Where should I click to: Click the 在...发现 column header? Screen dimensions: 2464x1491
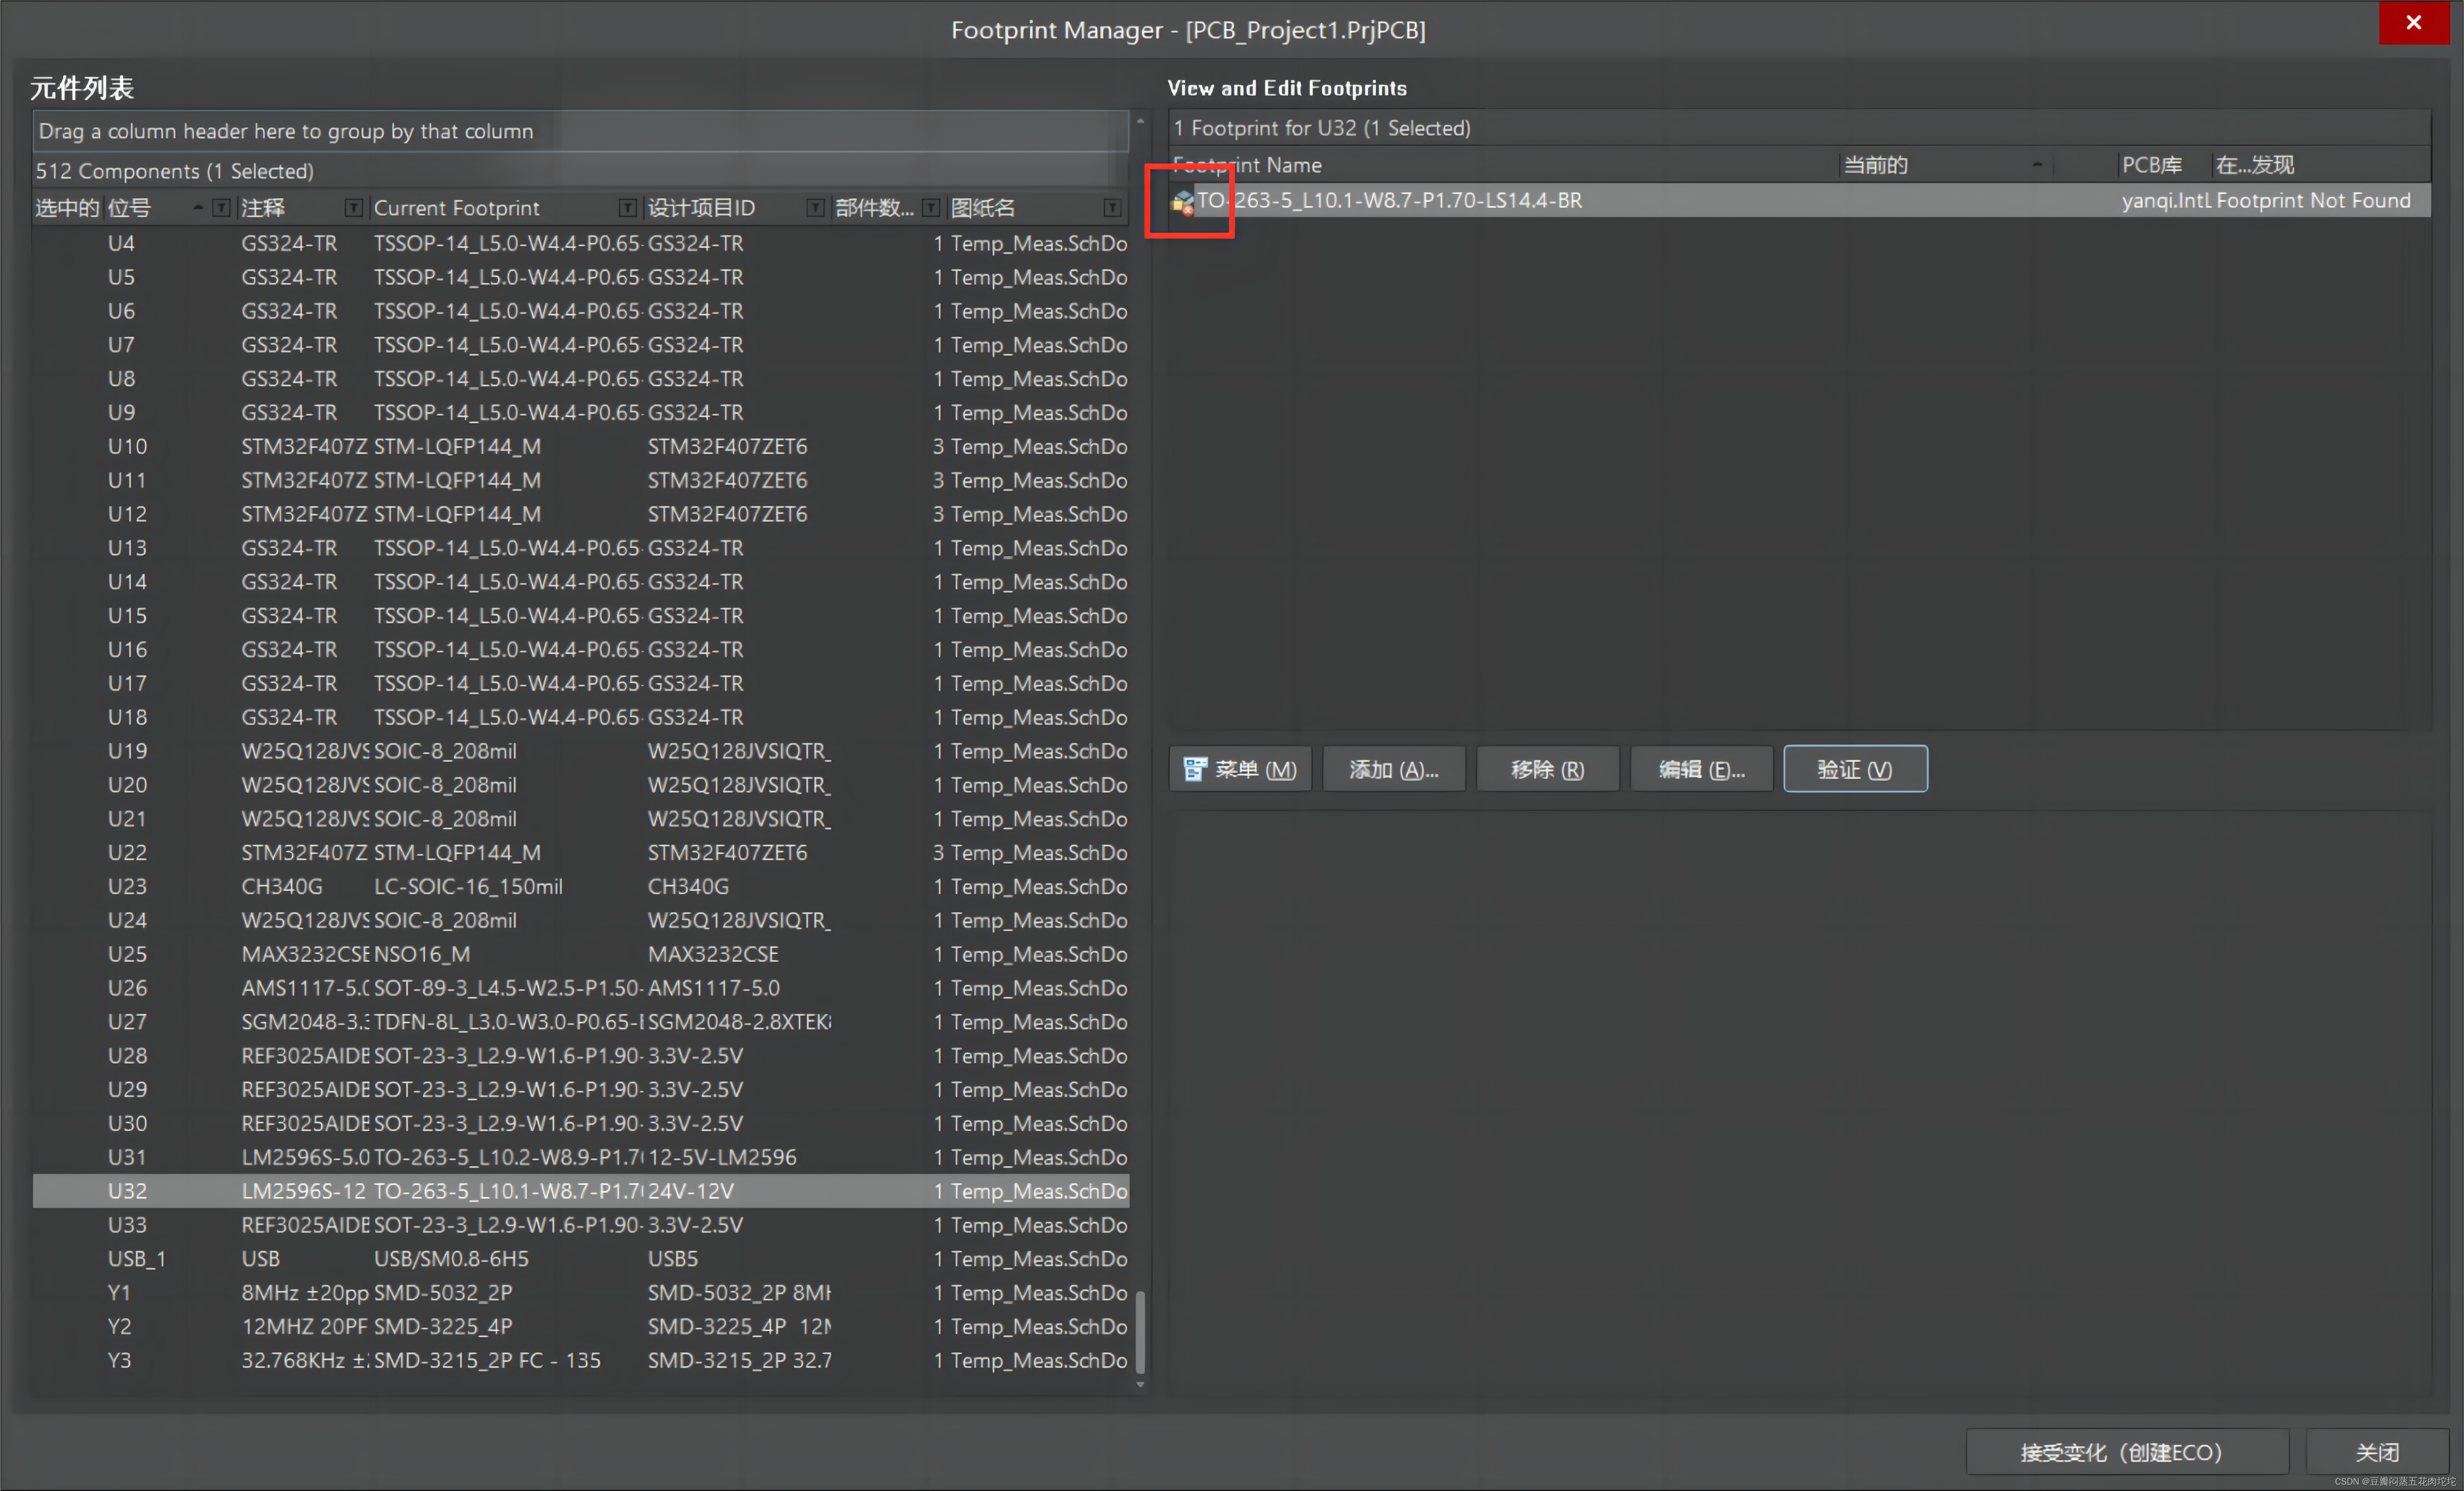click(2255, 165)
